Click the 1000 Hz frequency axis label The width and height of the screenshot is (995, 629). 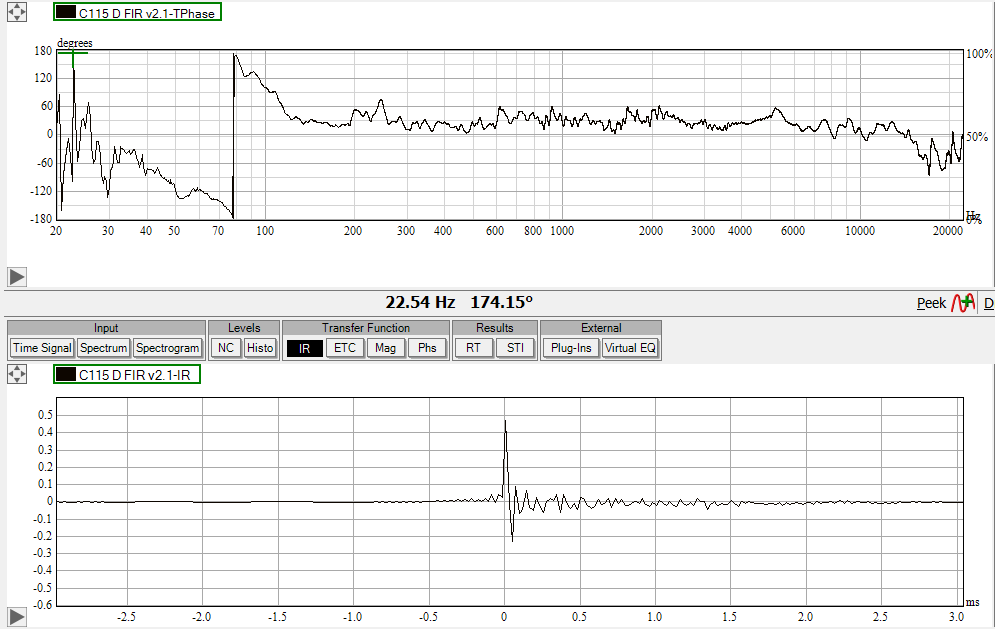click(x=562, y=231)
